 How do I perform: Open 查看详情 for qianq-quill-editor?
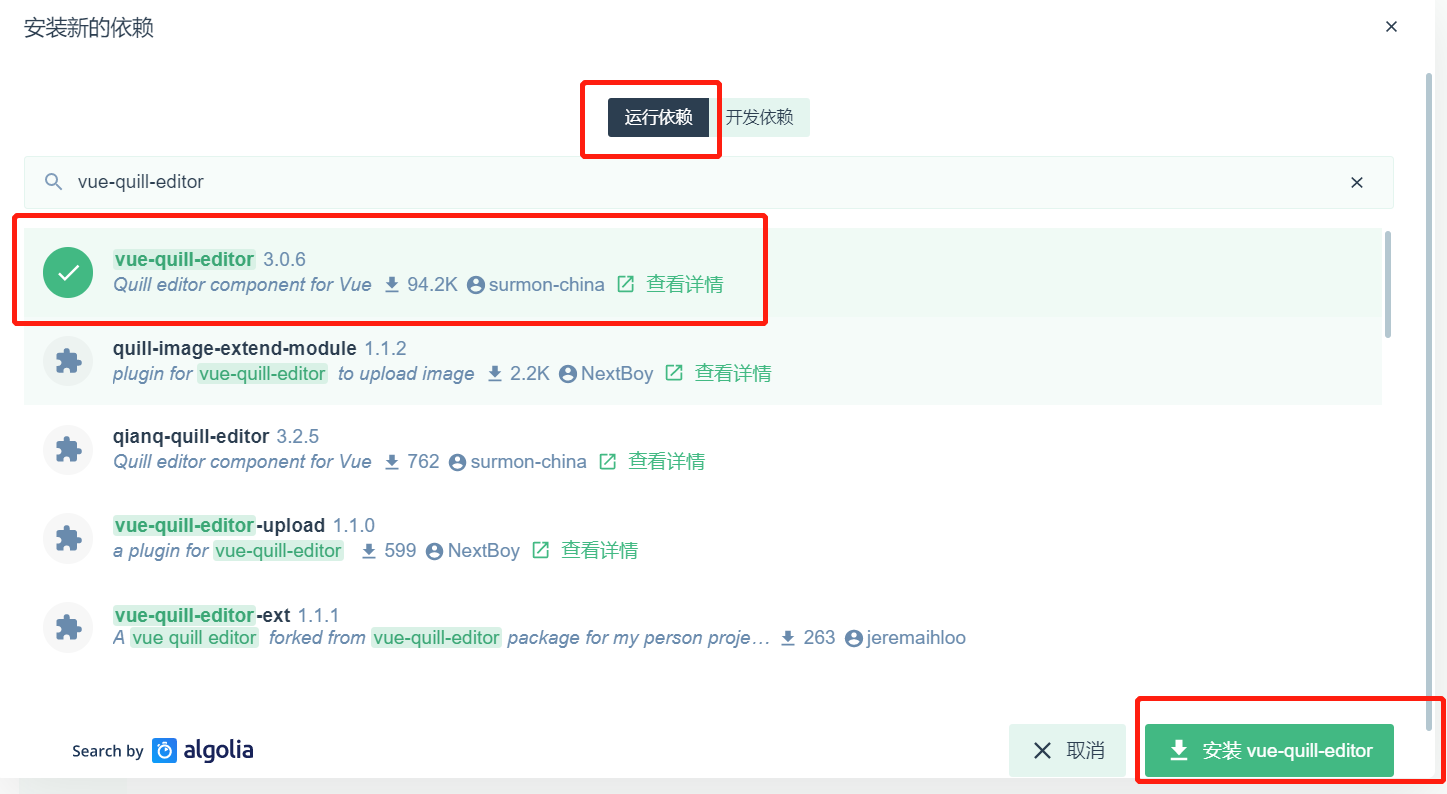[666, 461]
